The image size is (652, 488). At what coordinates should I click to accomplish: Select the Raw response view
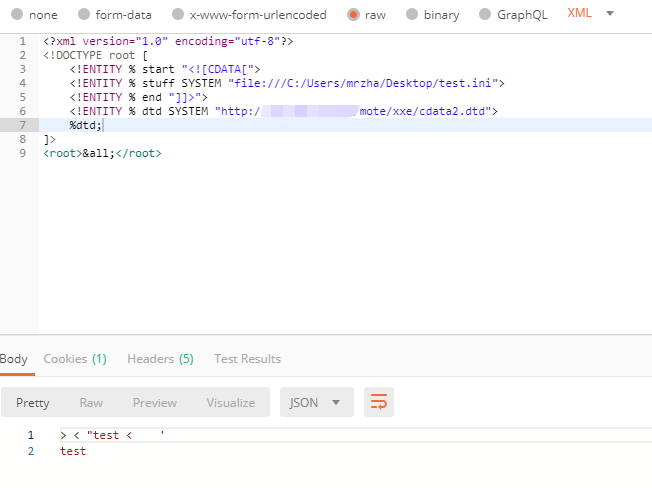pos(91,402)
